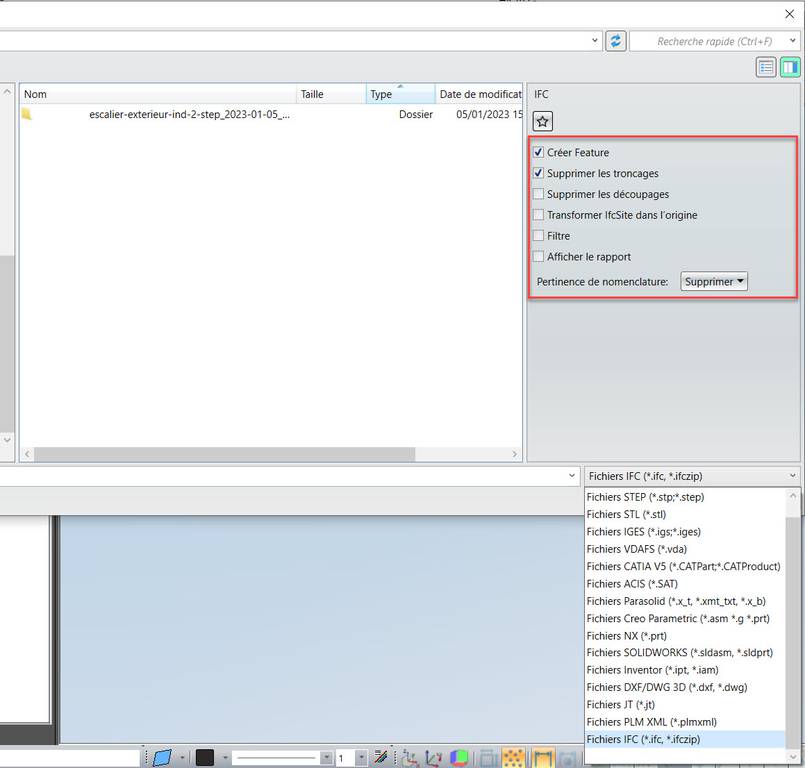Click the star favorites icon under IFC
This screenshot has height=768, width=805.
tap(543, 122)
